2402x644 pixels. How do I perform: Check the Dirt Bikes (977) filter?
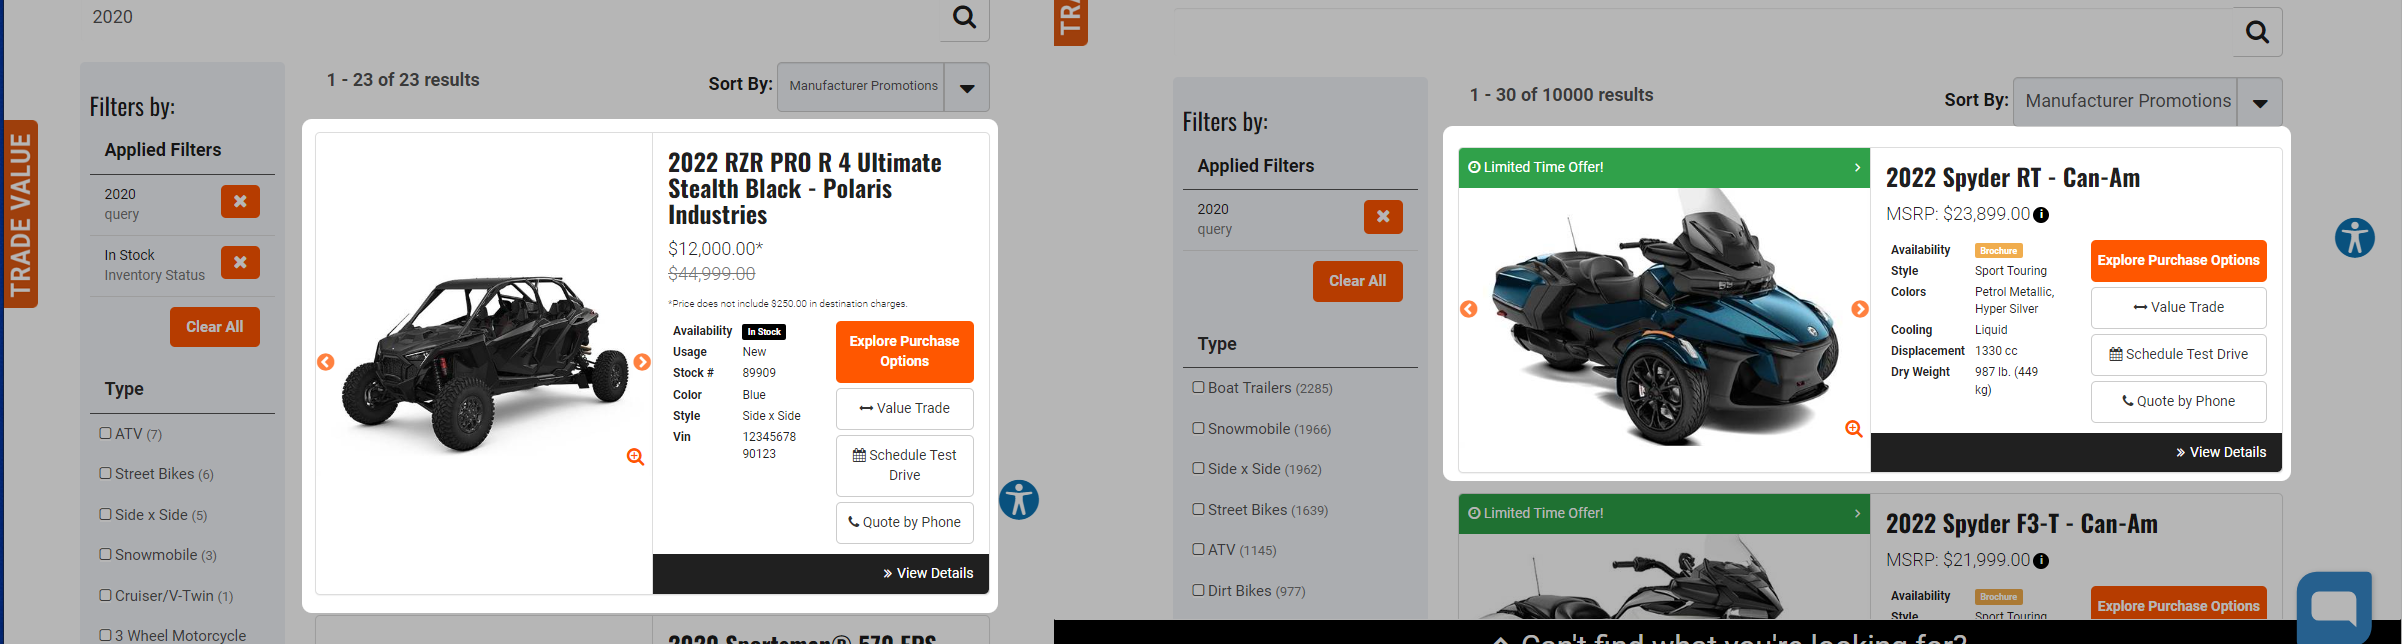pyautogui.click(x=1198, y=590)
